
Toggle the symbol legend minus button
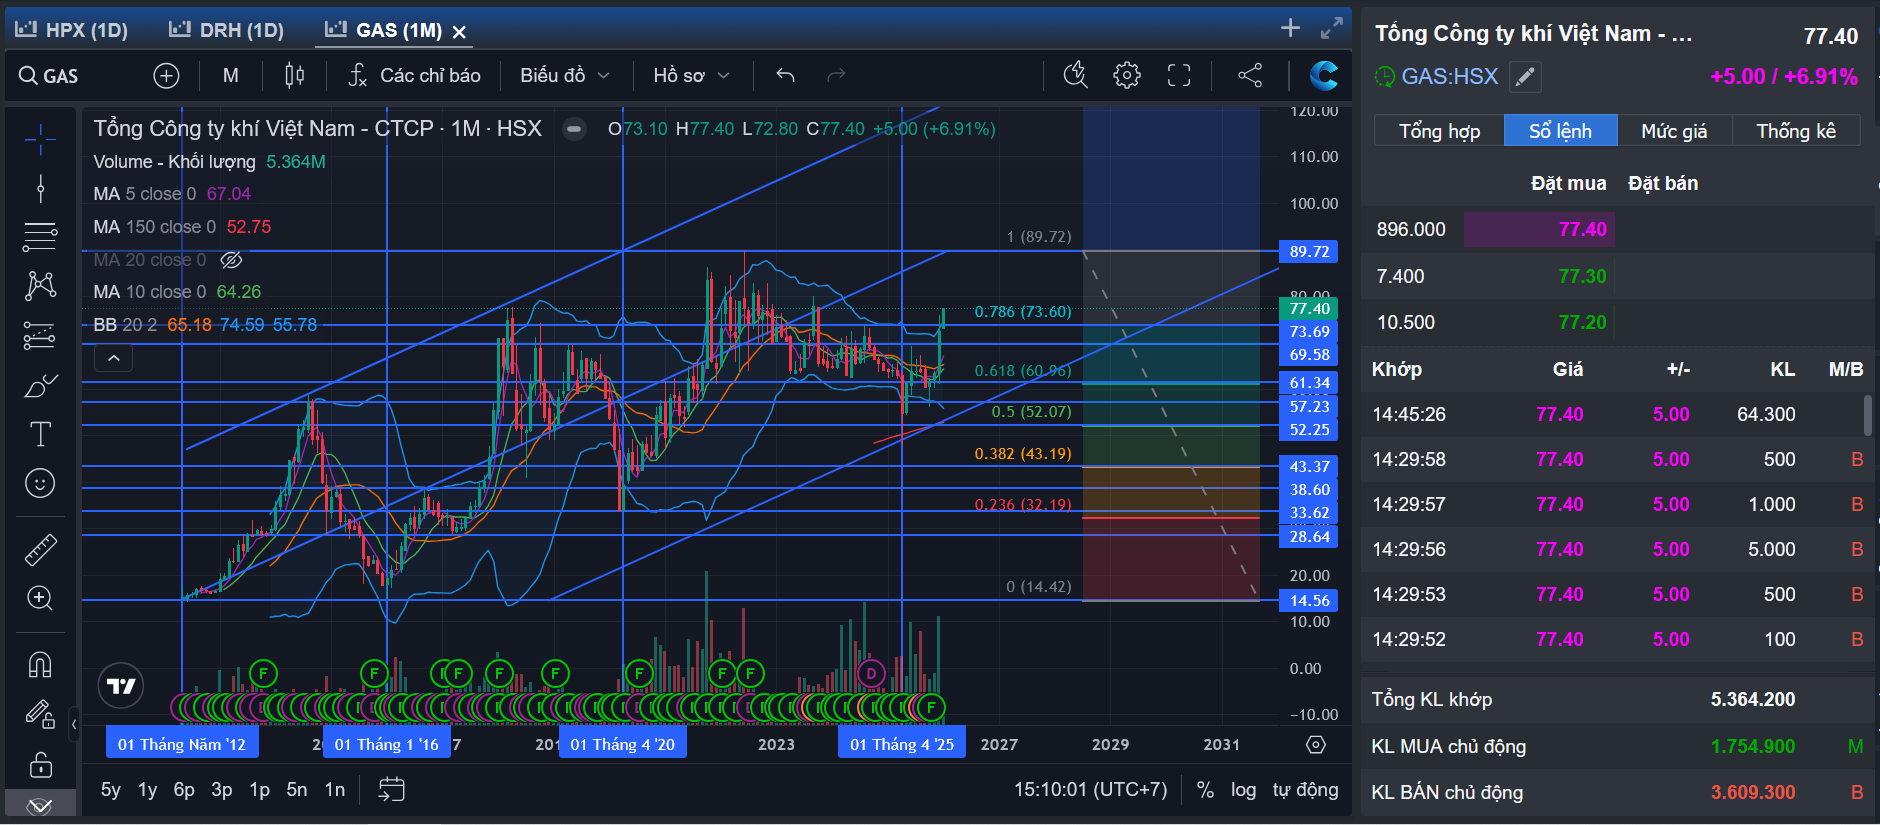point(574,129)
